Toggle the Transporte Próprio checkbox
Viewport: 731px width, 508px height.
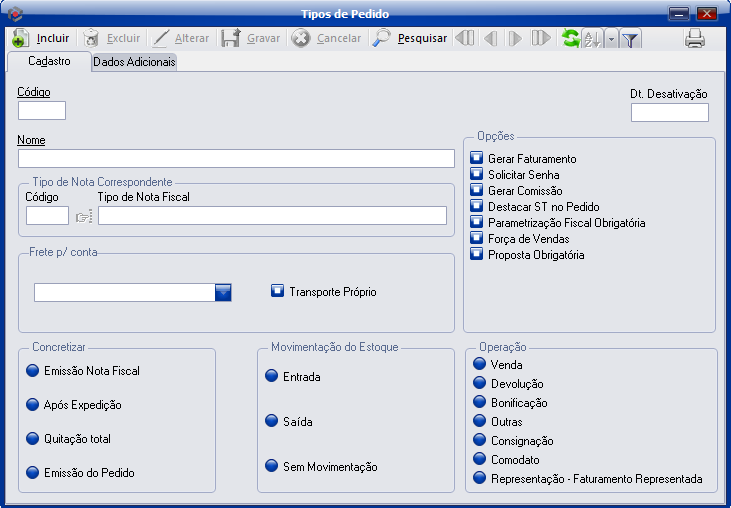tap(278, 292)
